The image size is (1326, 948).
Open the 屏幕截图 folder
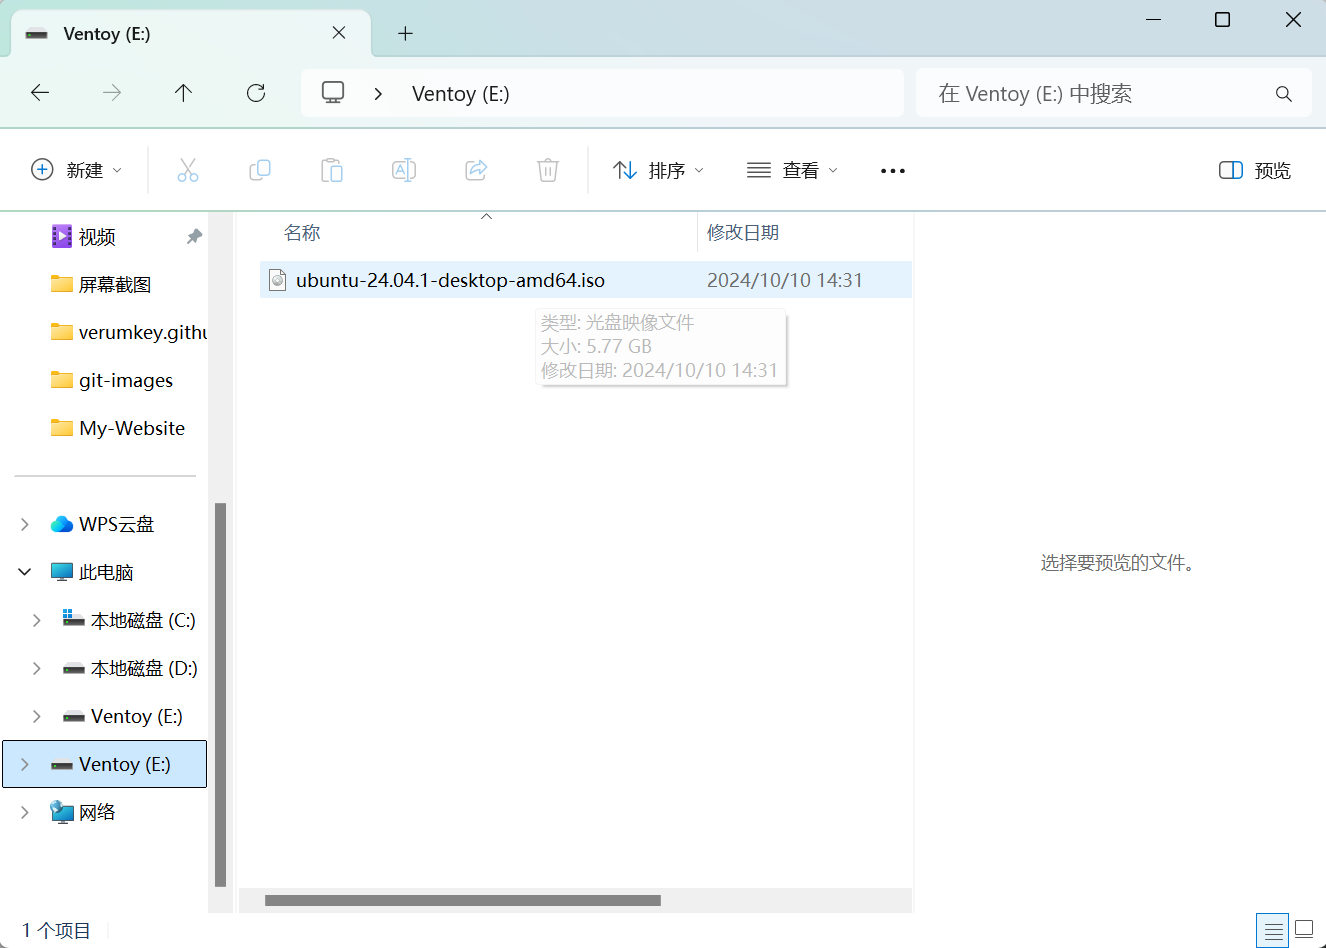101,284
